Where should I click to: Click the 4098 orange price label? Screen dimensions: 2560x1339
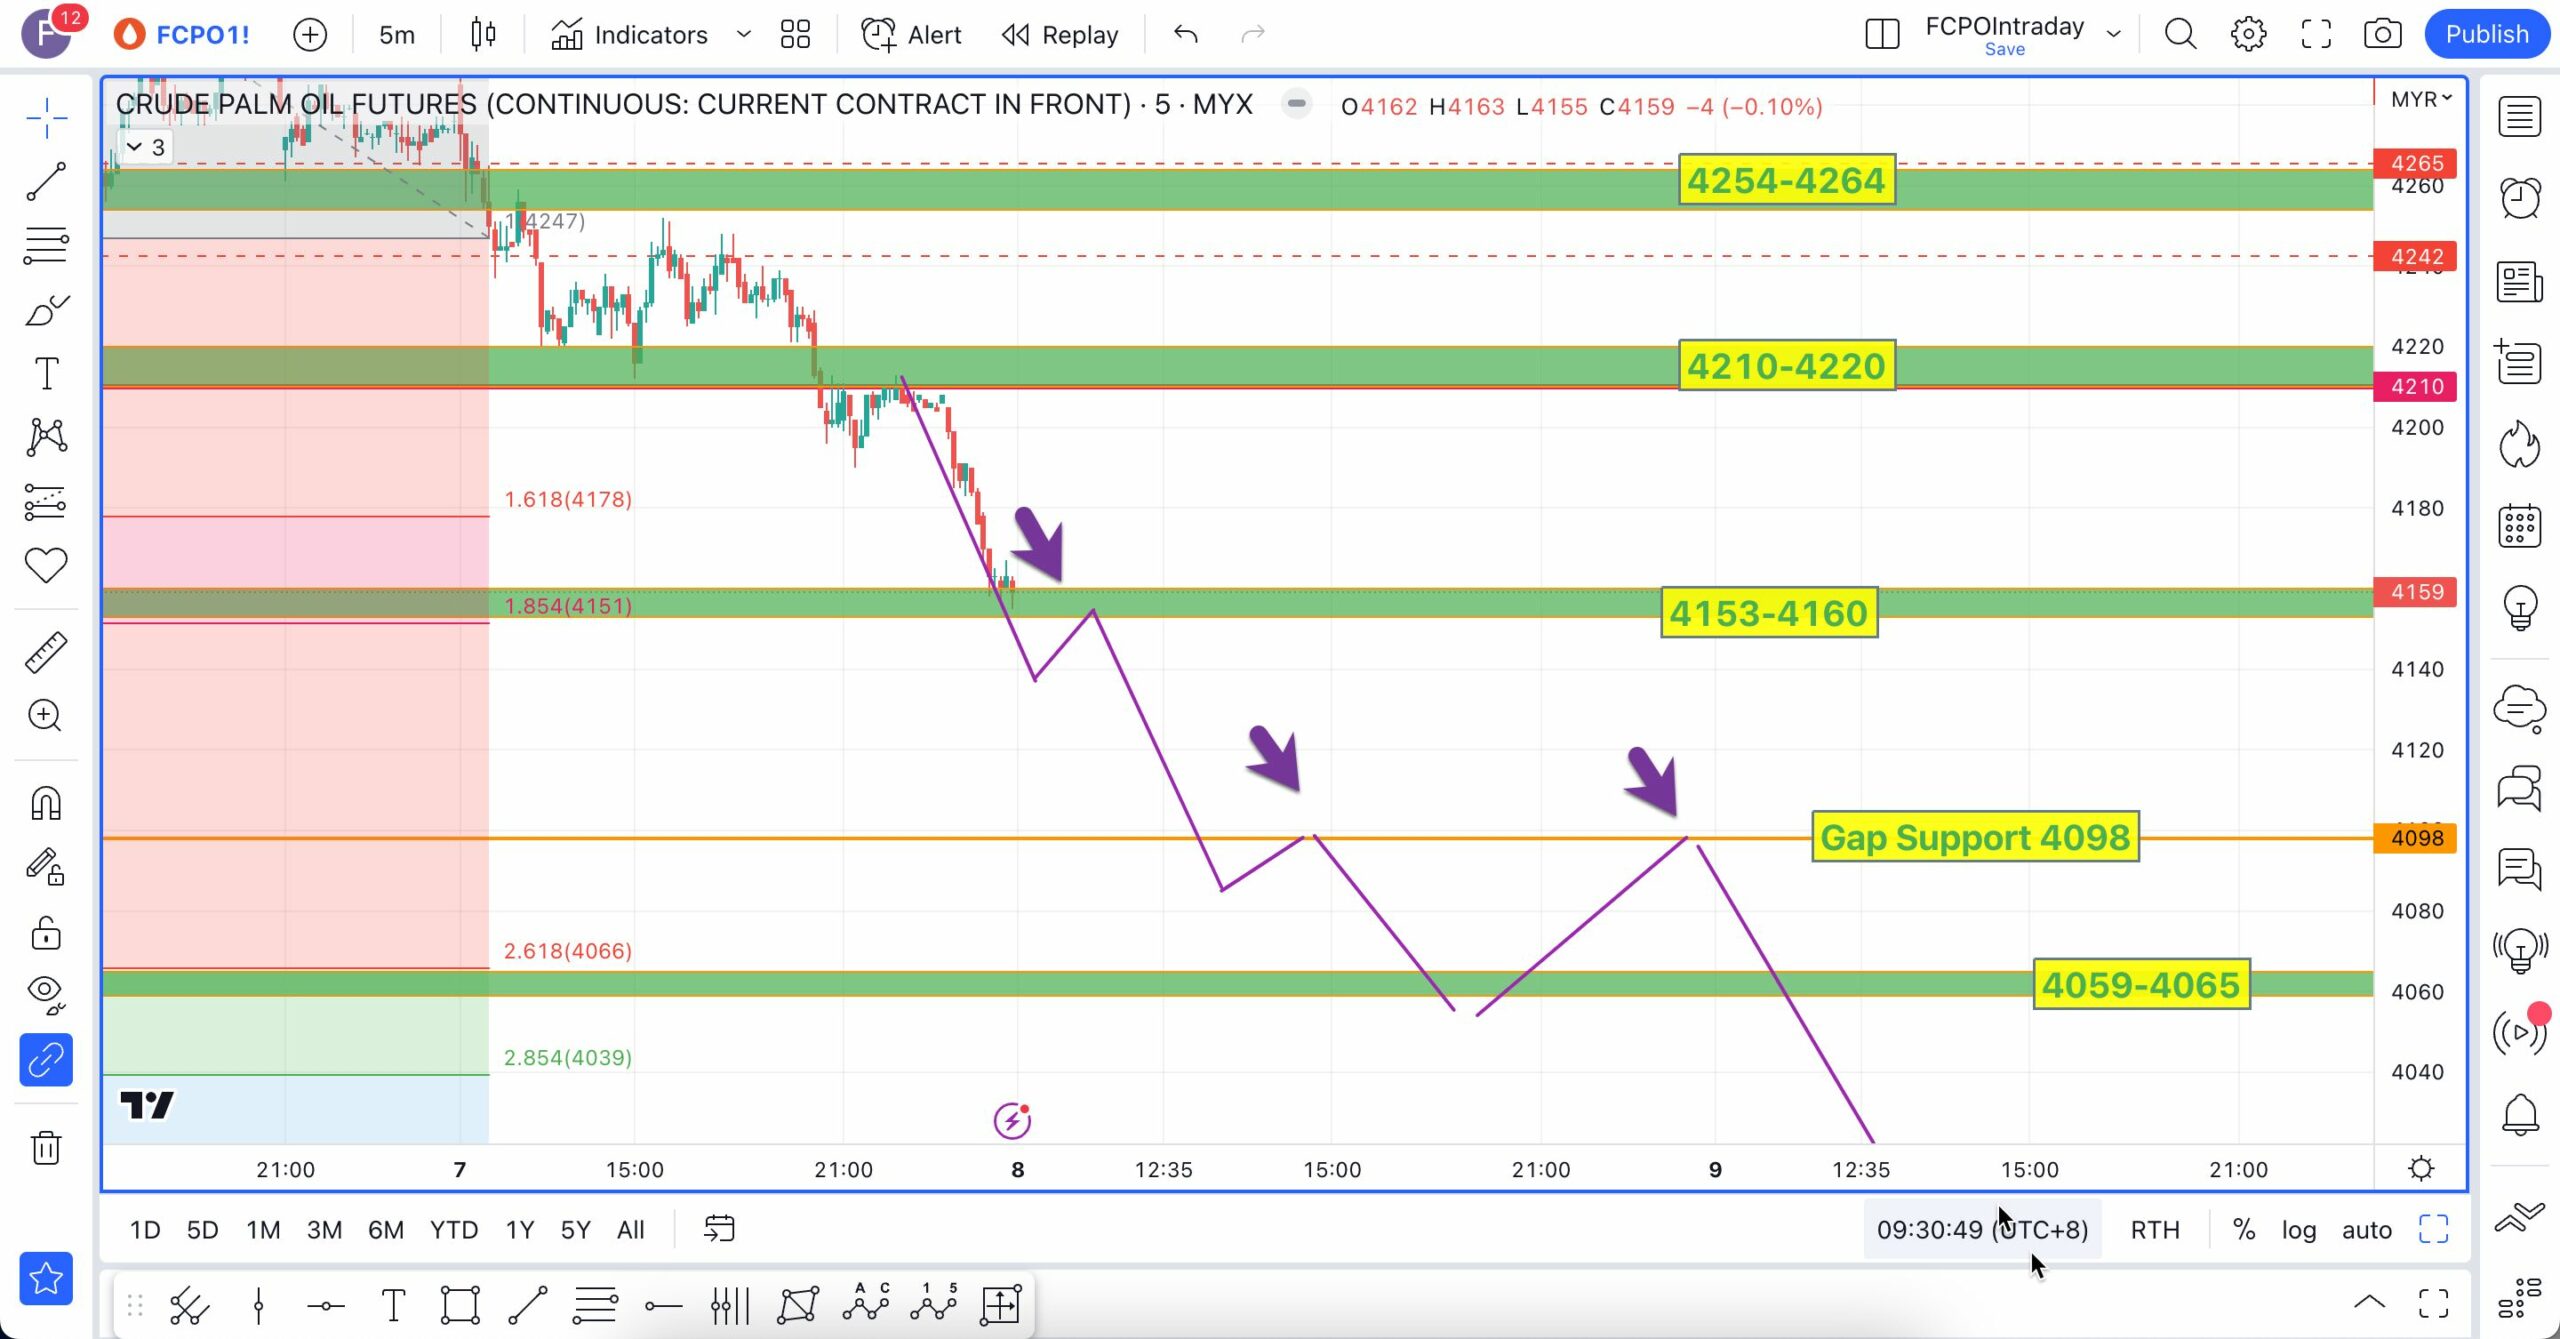tap(2415, 838)
